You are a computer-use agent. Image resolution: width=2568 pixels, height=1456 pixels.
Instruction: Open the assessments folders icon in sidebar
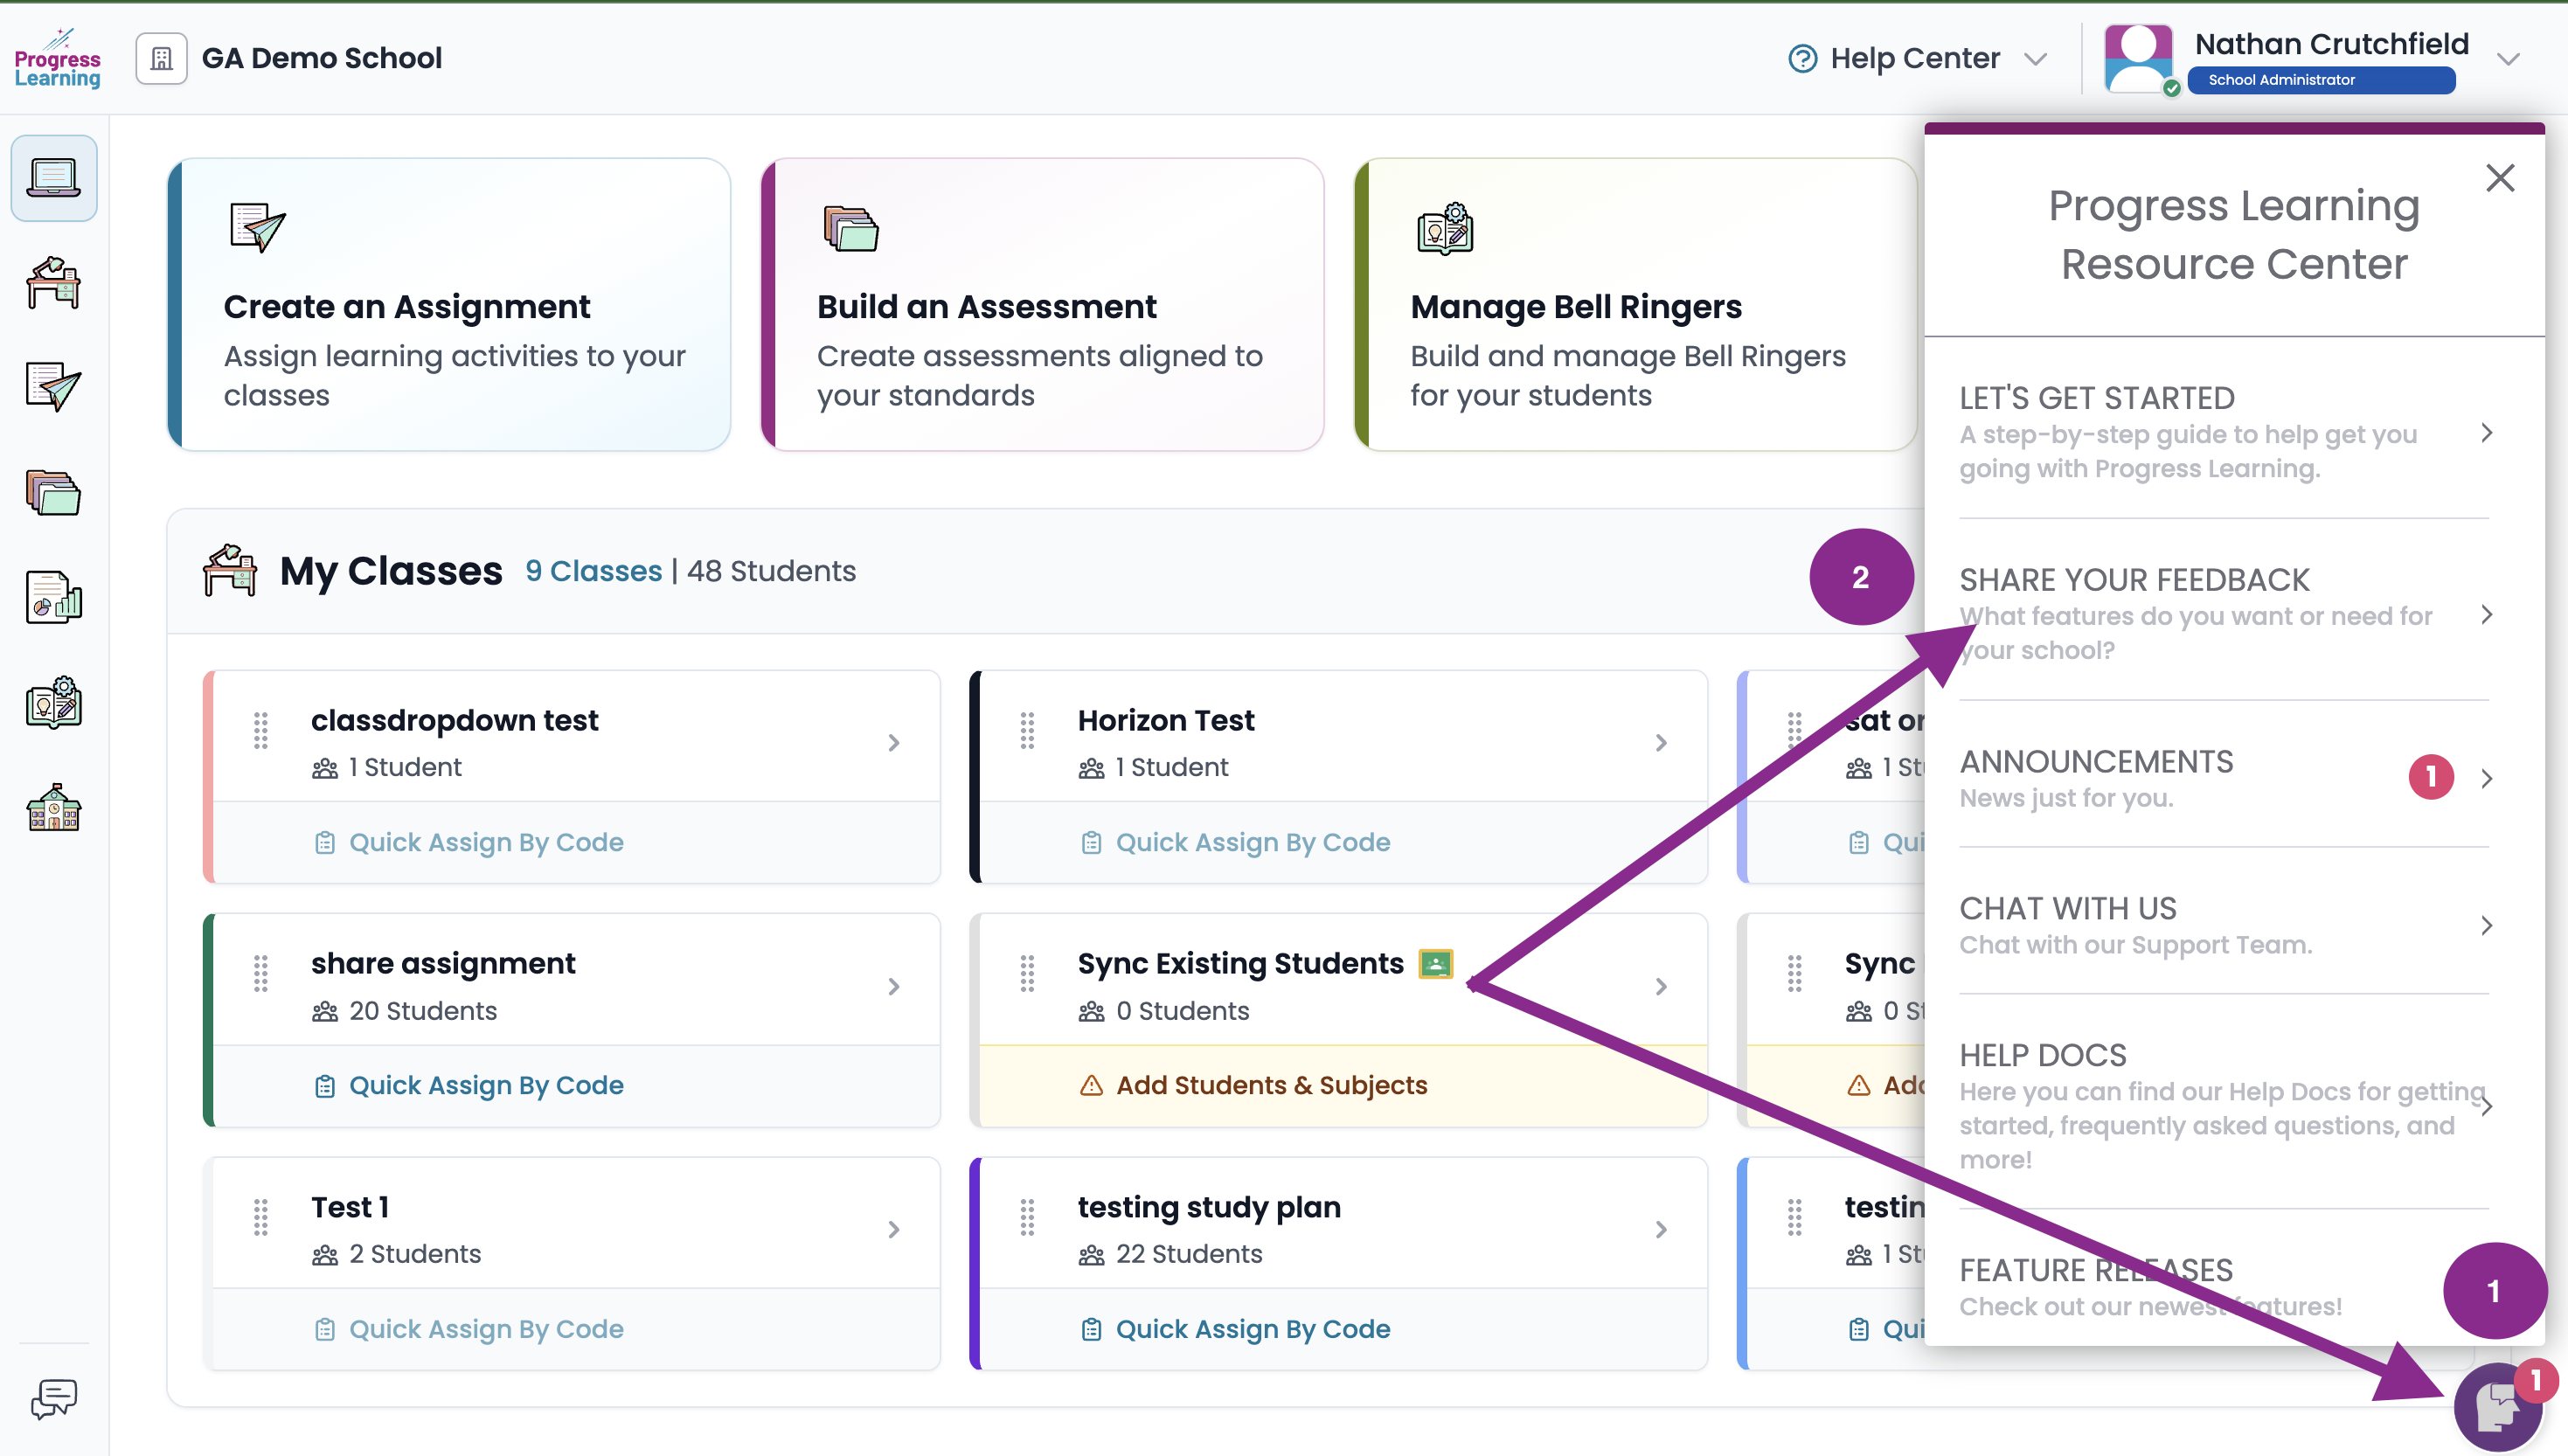54,492
